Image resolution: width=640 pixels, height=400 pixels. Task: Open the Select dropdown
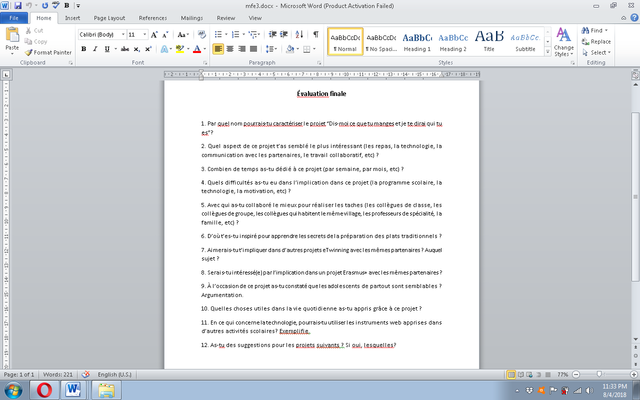click(x=596, y=52)
